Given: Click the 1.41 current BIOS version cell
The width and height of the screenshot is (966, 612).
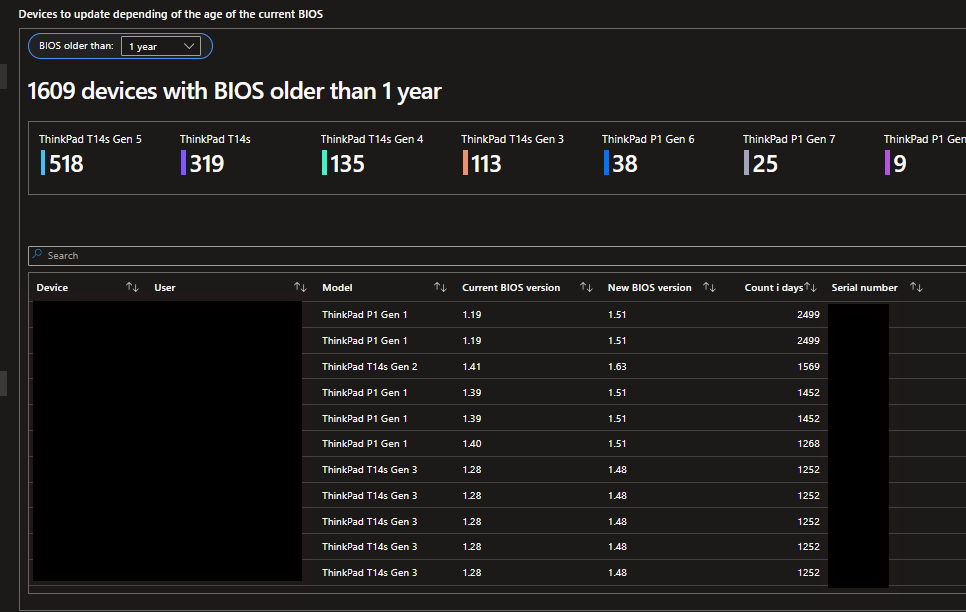Looking at the screenshot, I should click(471, 367).
